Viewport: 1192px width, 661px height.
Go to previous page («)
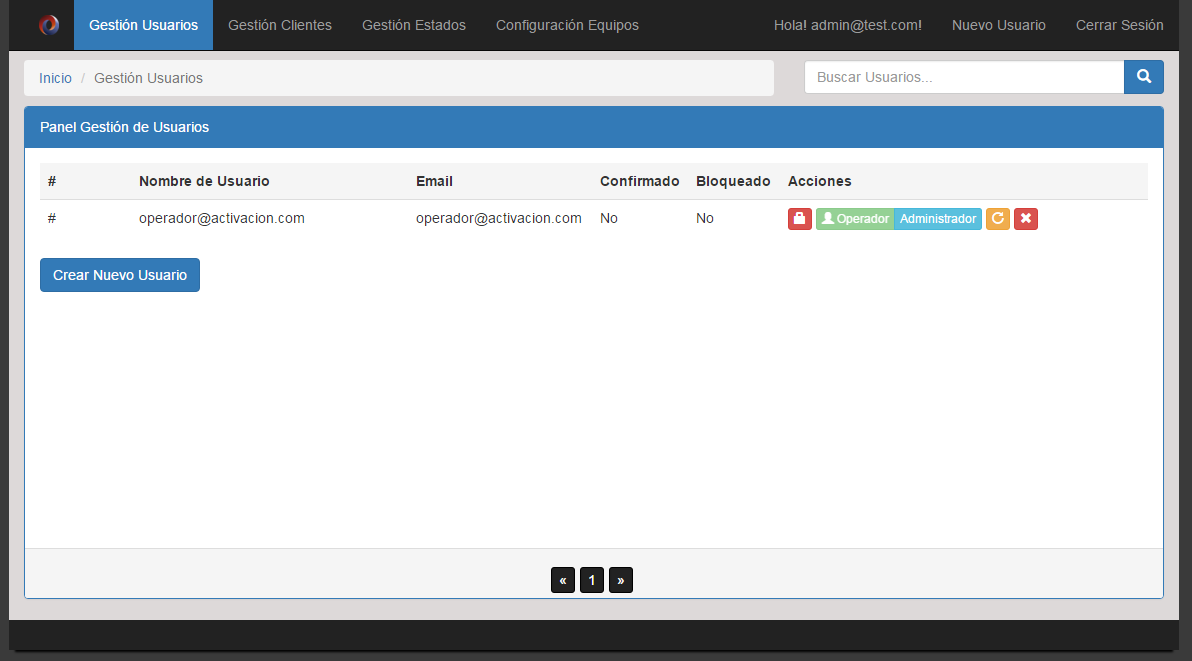[x=563, y=580]
